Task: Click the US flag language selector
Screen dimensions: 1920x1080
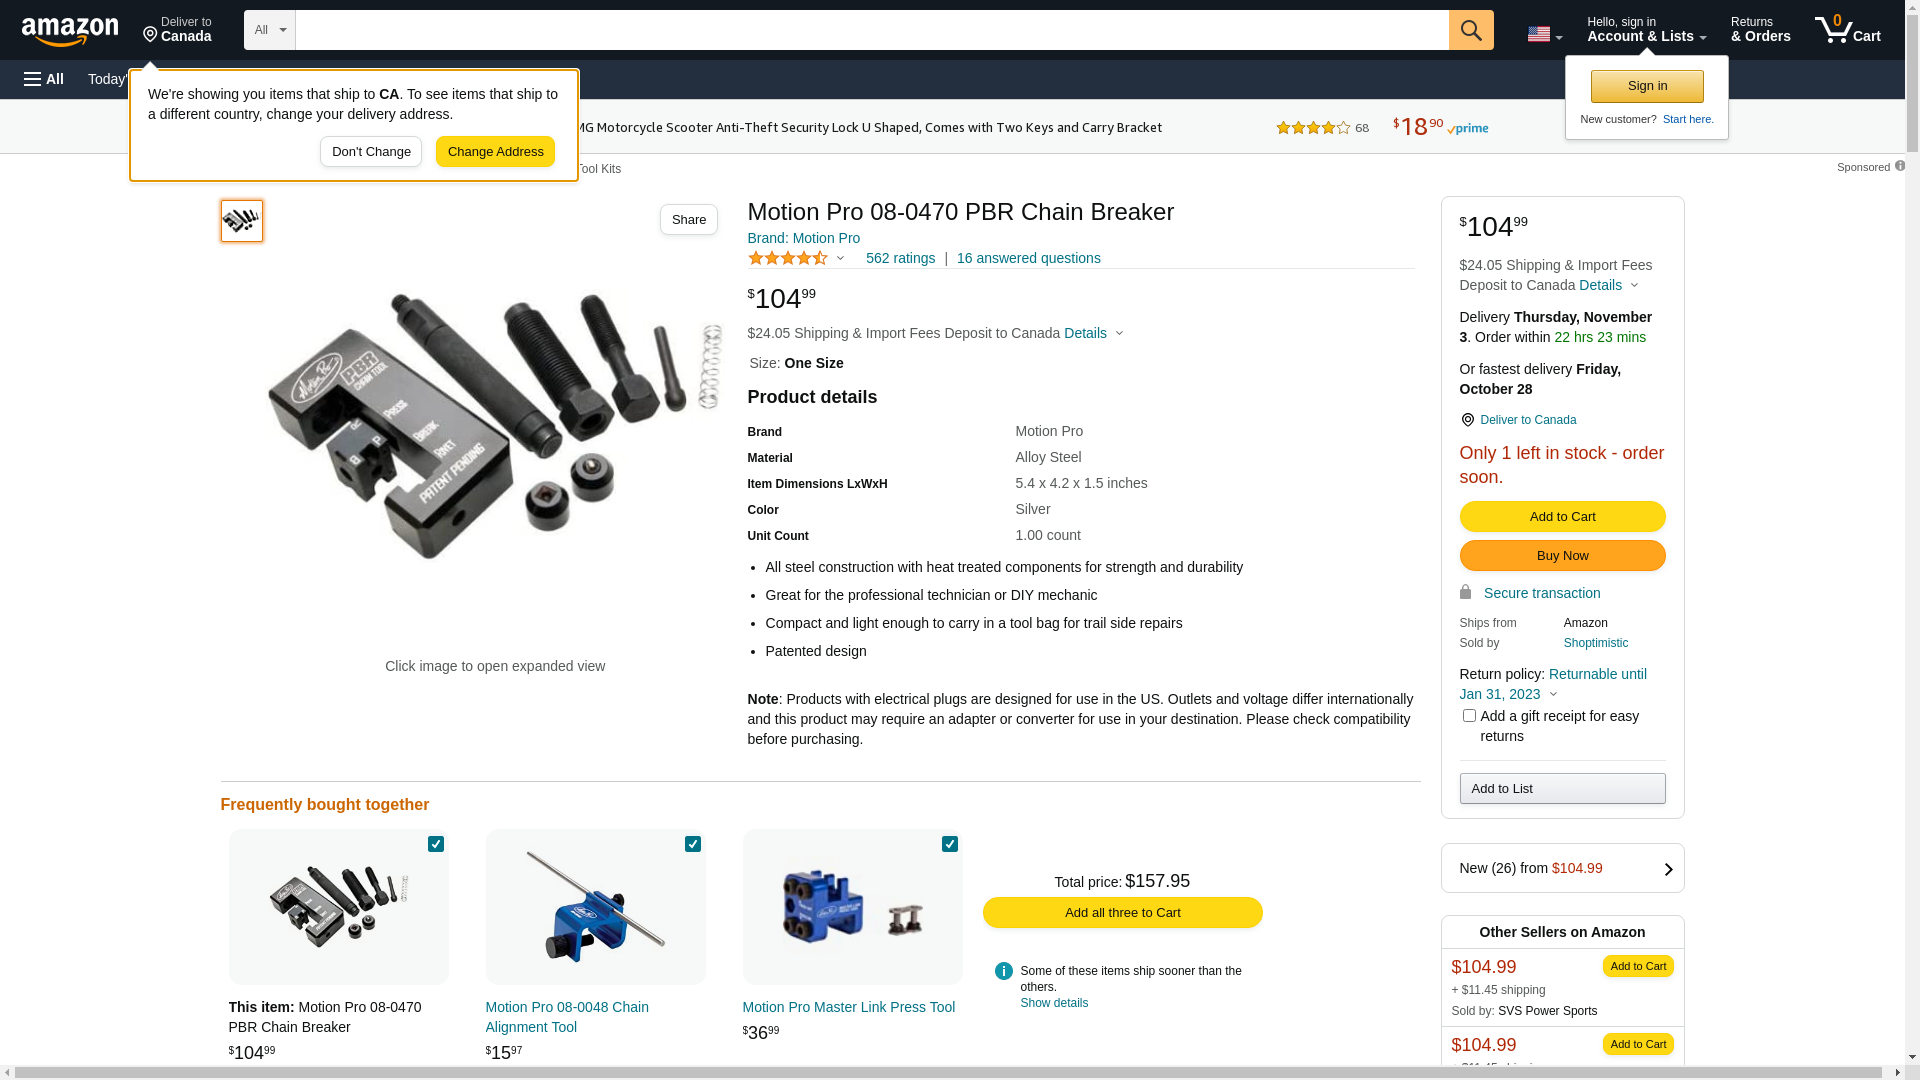Action: pos(1543,34)
